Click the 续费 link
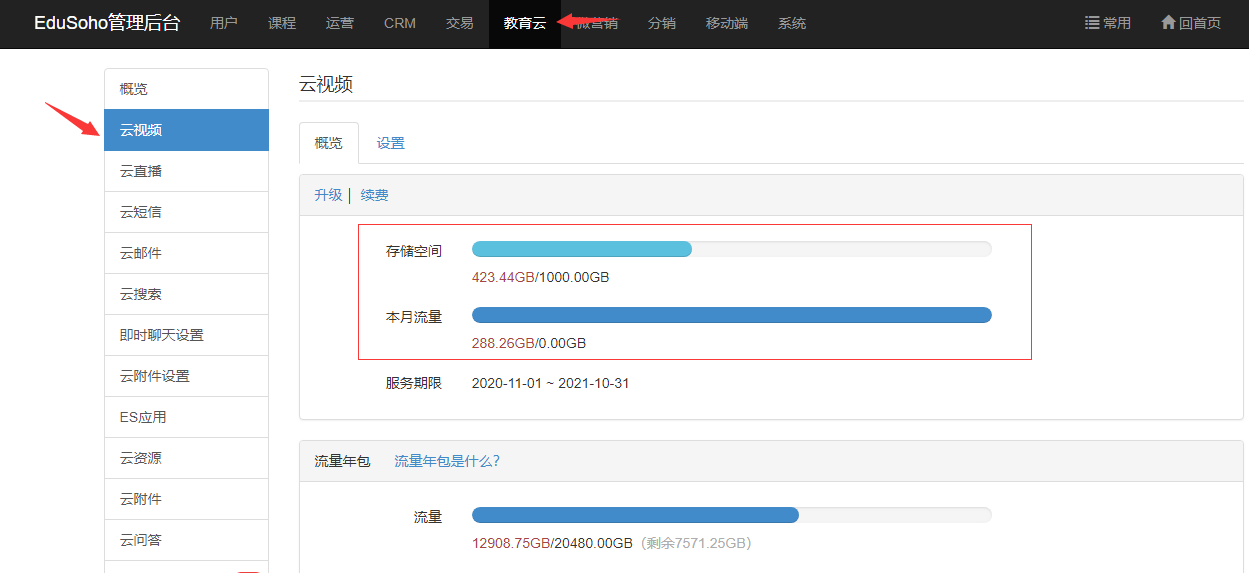 [x=375, y=195]
